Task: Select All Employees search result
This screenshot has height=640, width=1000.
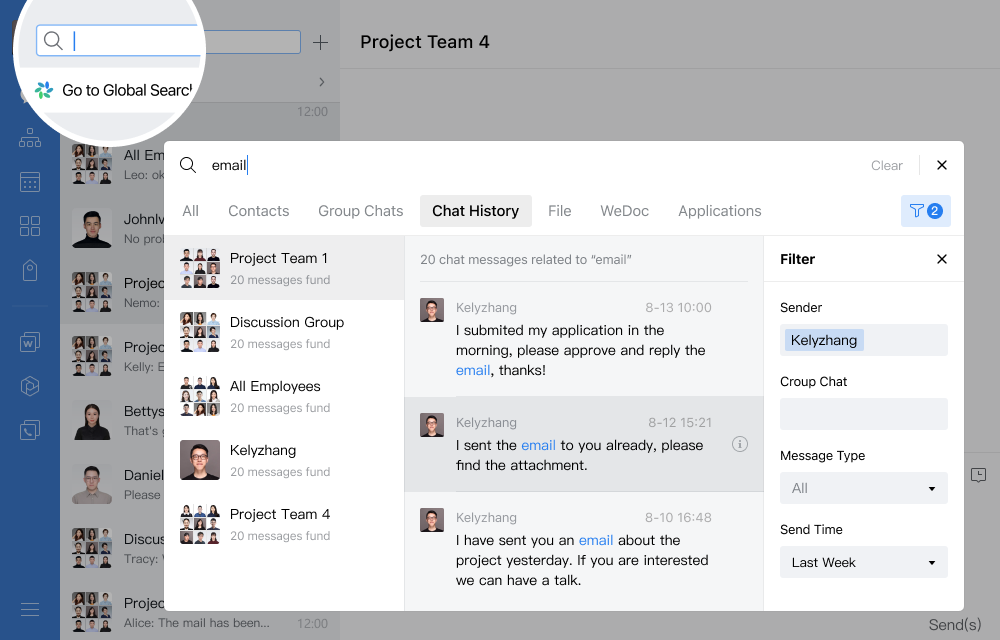Action: click(x=284, y=396)
